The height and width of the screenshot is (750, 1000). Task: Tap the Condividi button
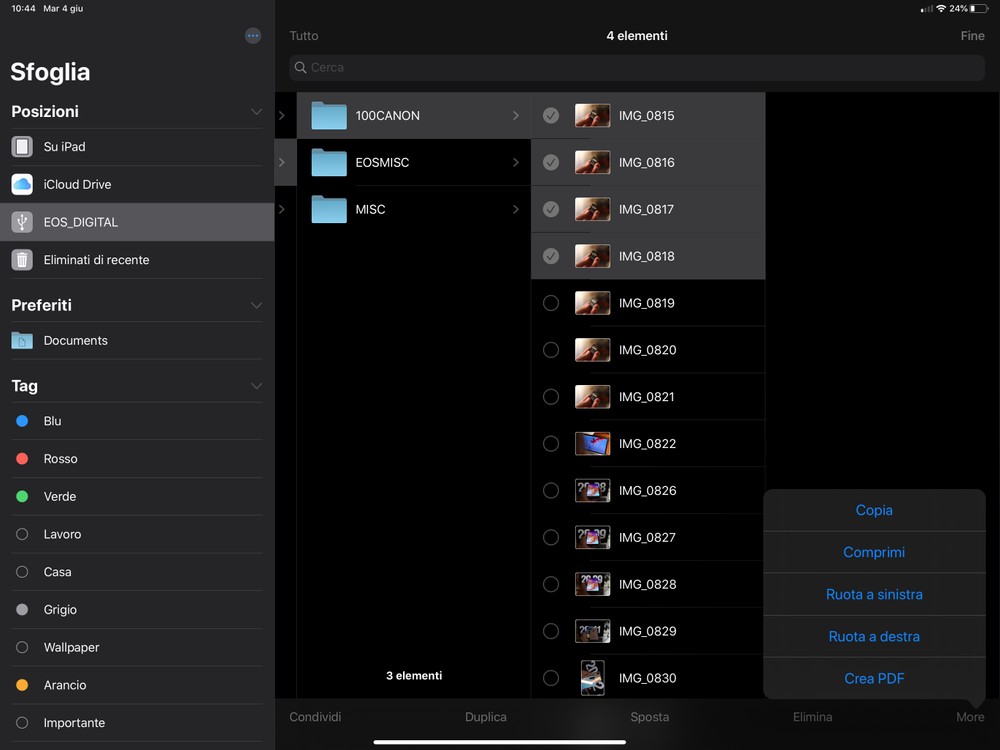pos(315,717)
